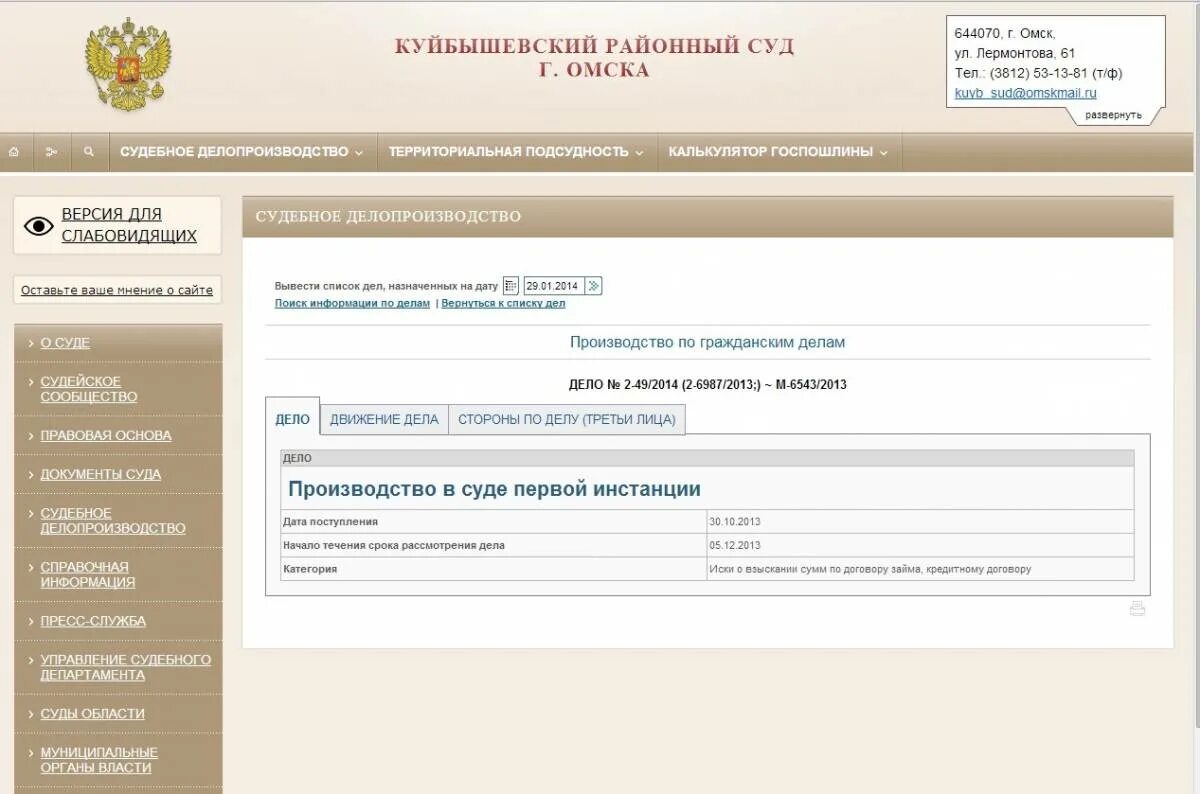The width and height of the screenshot is (1200, 794).
Task: Expand court contacts via развернуть
Action: (x=1113, y=114)
